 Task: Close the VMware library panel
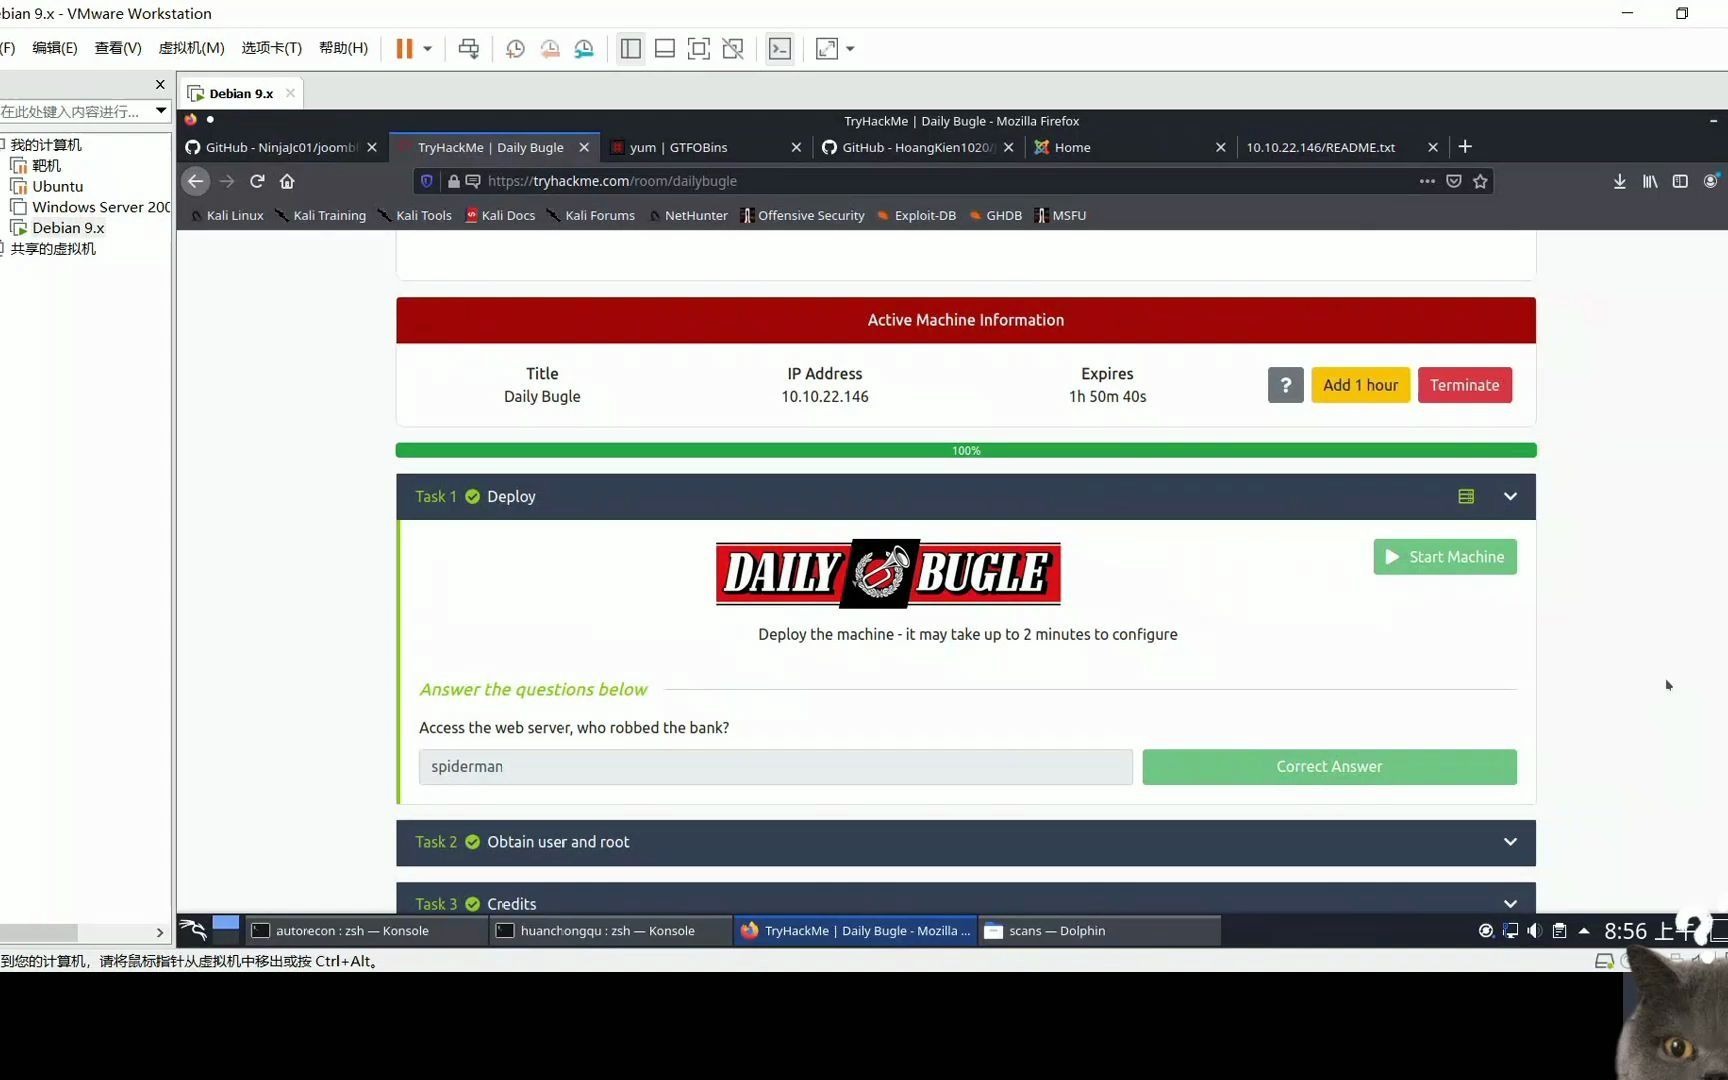pos(160,85)
